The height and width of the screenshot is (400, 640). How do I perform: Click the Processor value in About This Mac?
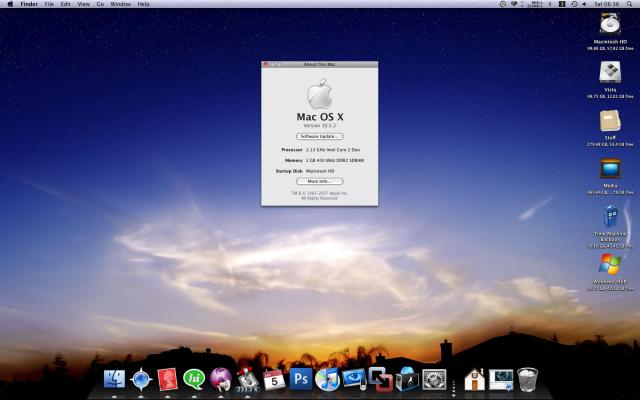point(333,150)
